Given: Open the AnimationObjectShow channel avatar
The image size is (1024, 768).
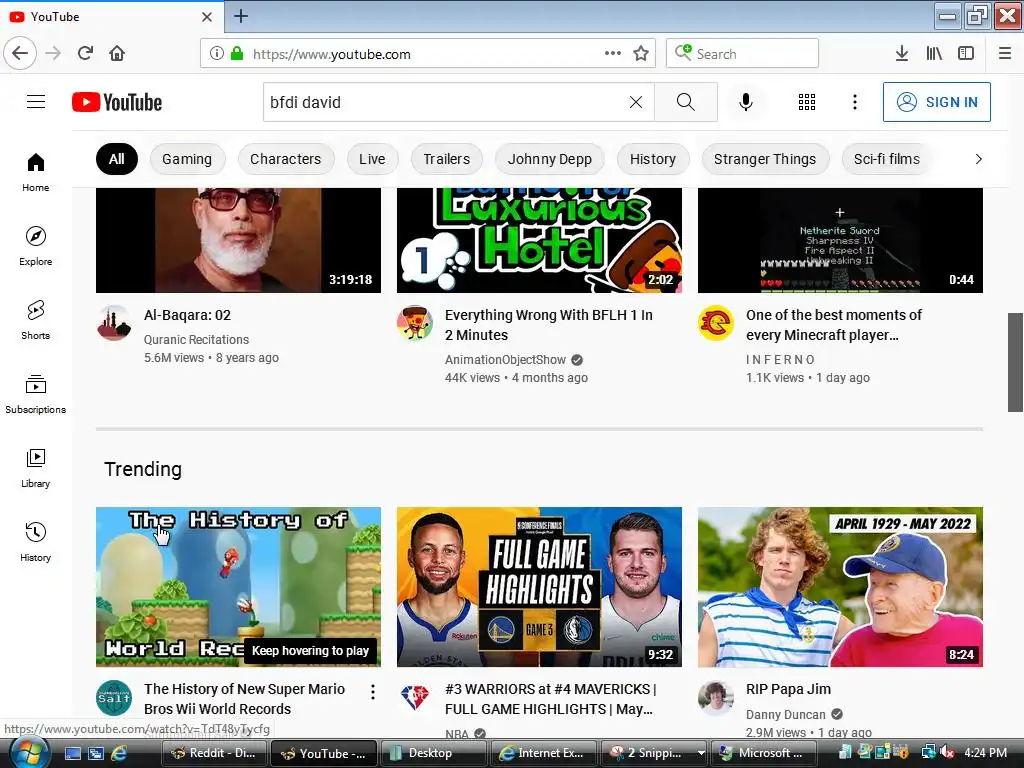Looking at the screenshot, I should click(x=415, y=323).
